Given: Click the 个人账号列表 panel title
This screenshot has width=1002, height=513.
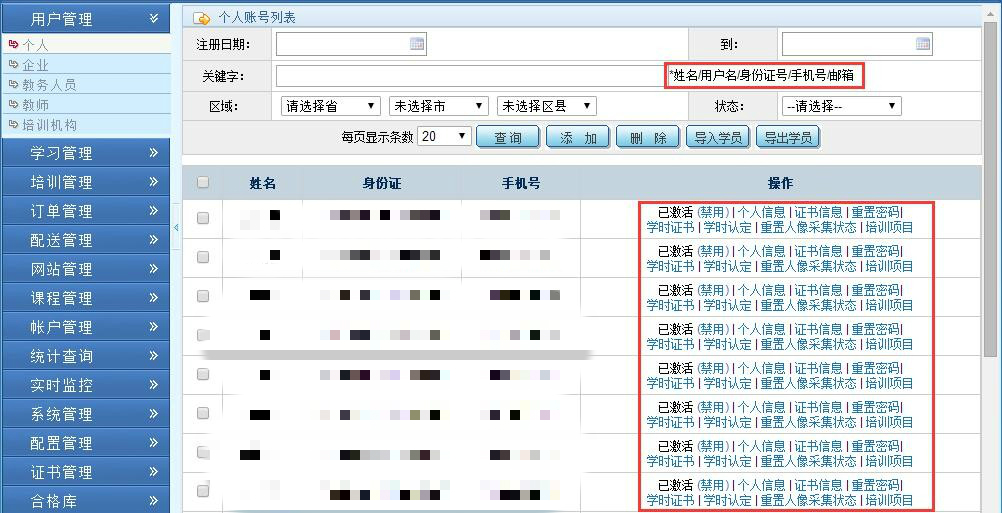Looking at the screenshot, I should tap(257, 18).
